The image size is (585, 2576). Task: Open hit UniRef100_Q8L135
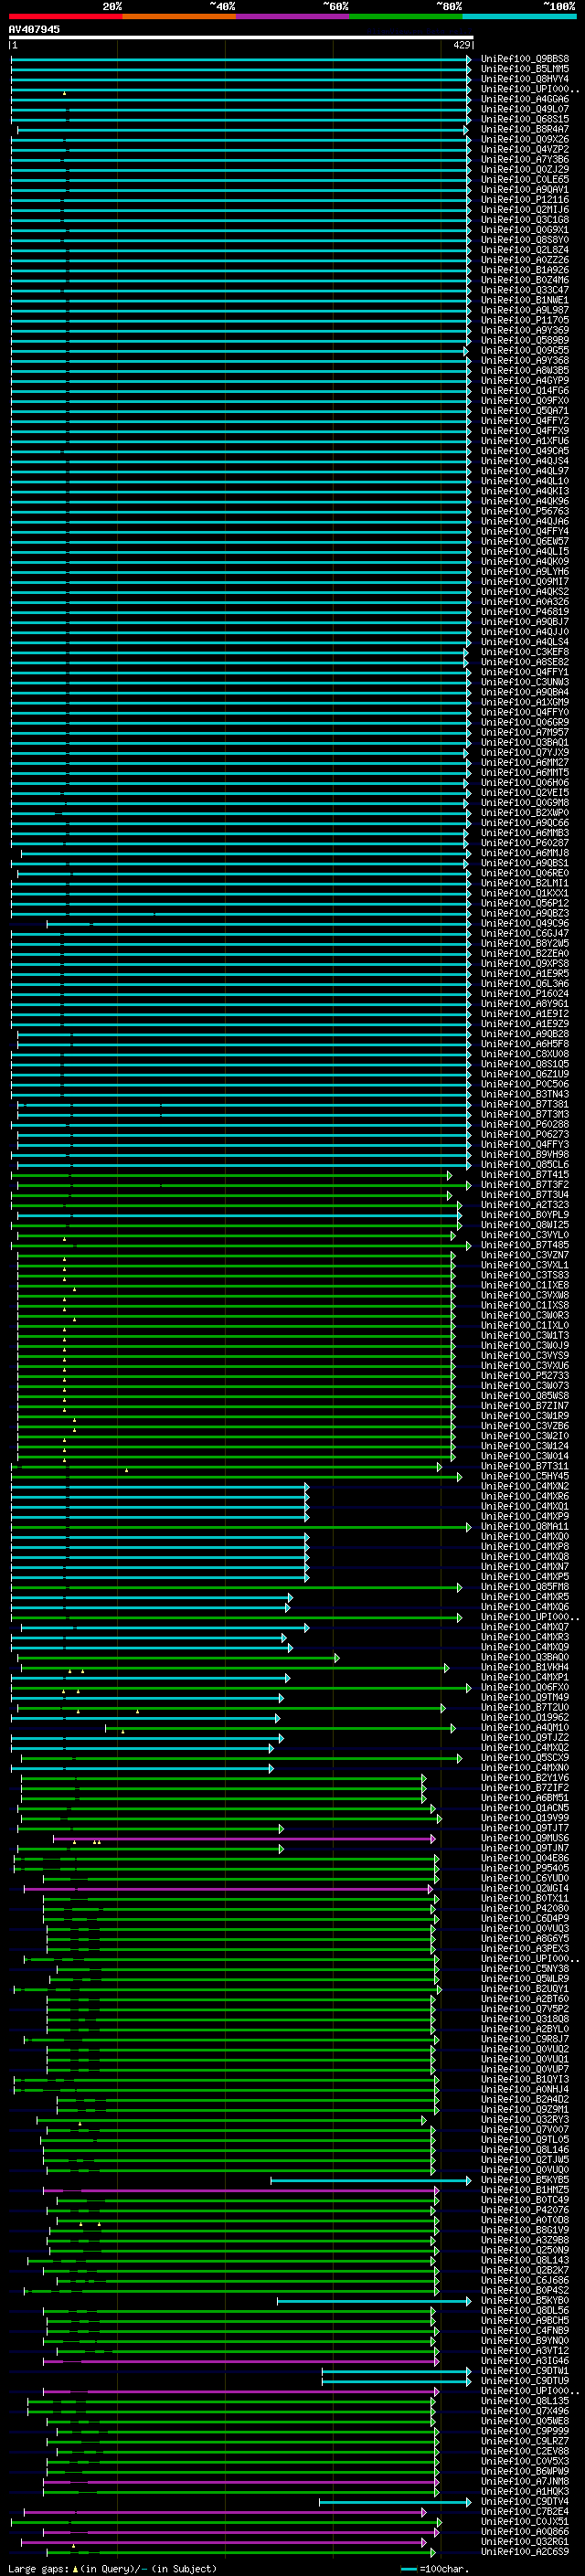(525, 2400)
